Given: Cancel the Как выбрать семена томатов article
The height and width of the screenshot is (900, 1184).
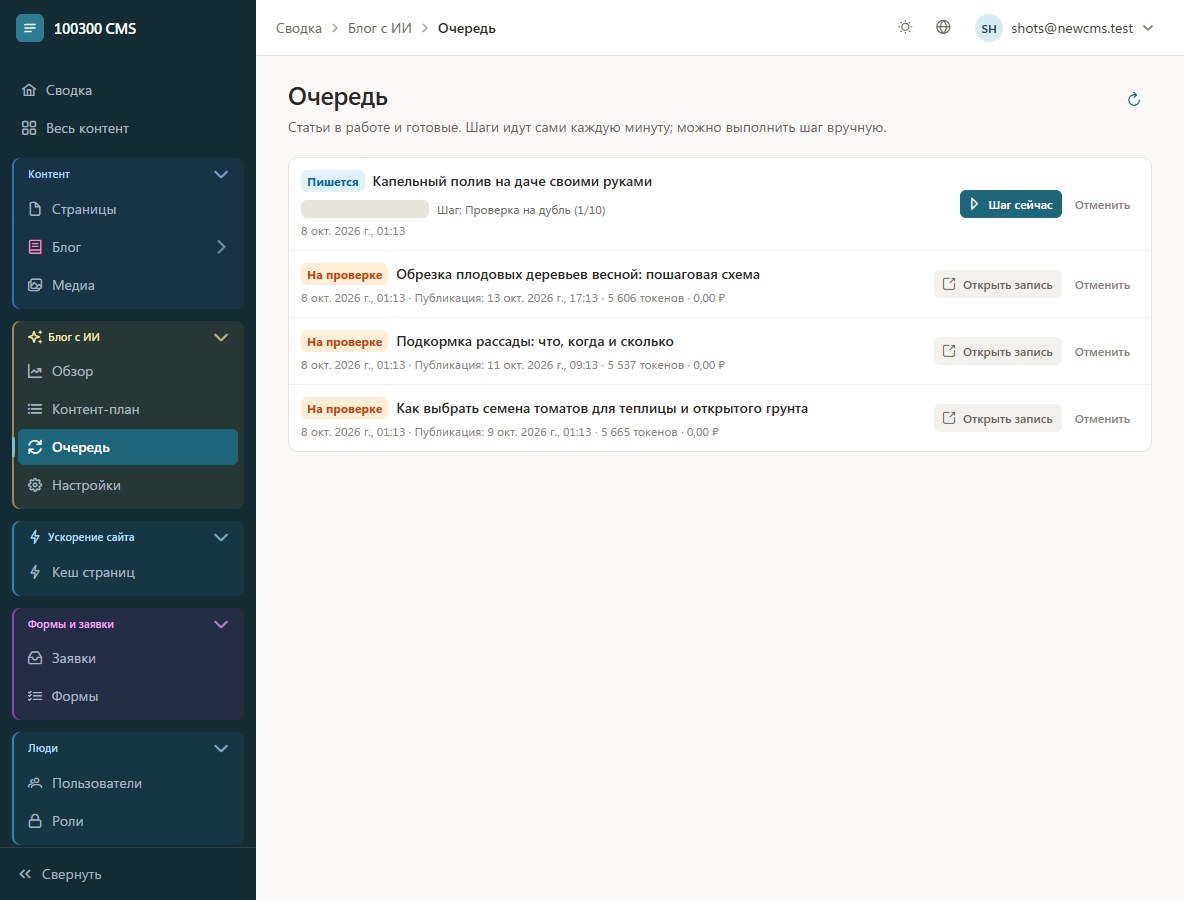Looking at the screenshot, I should click(x=1102, y=419).
